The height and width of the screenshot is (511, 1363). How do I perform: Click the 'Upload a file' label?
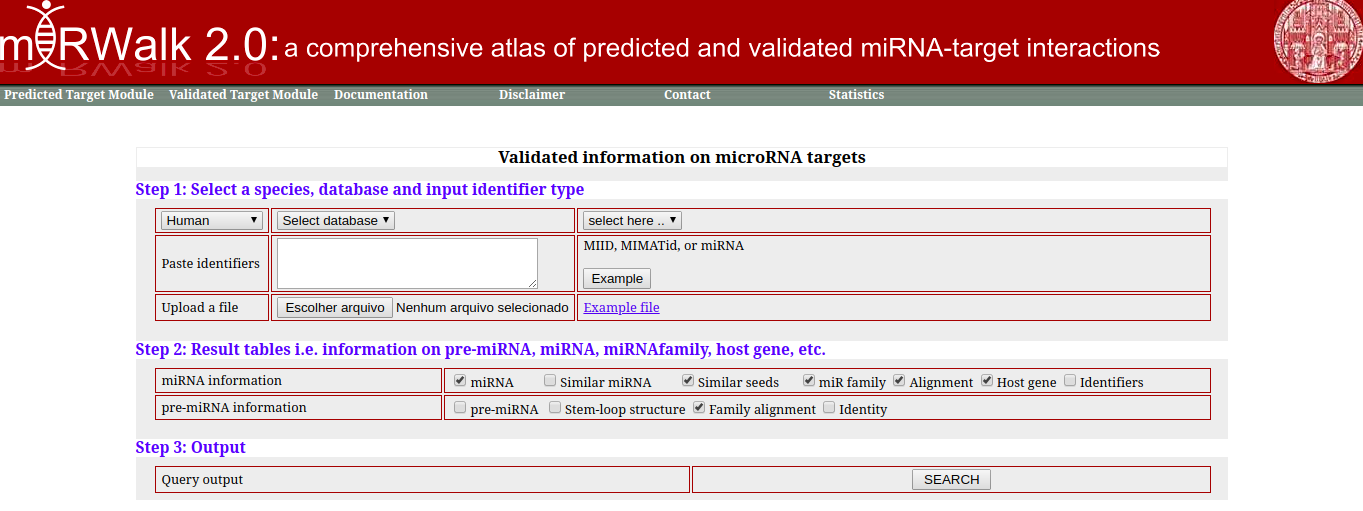point(200,308)
